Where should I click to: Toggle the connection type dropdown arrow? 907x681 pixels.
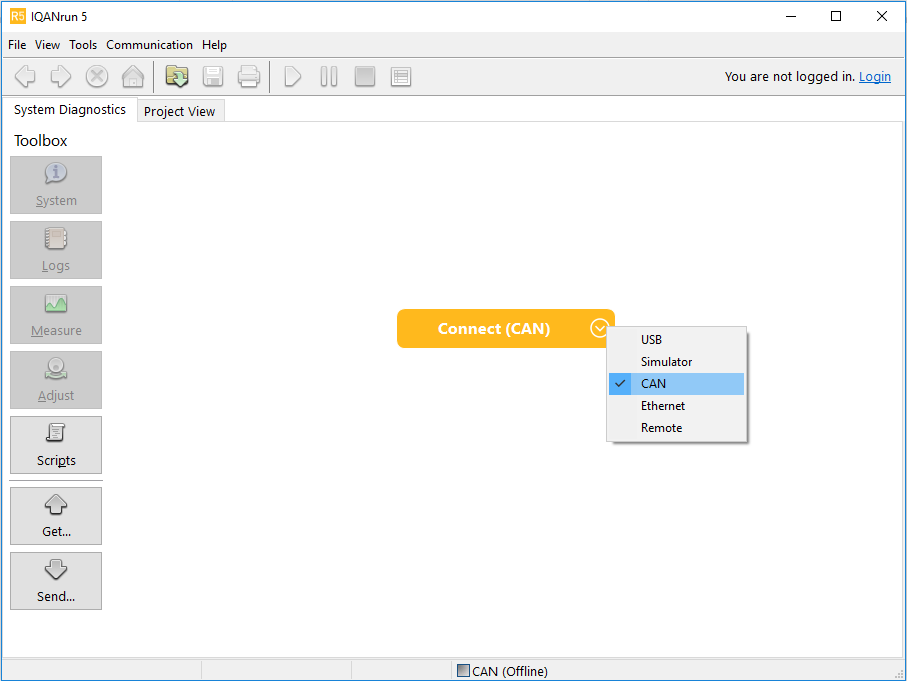599,329
